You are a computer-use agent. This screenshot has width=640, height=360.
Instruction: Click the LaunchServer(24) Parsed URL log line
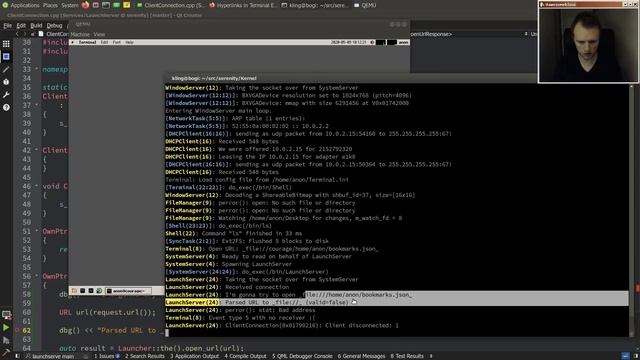click(x=257, y=302)
